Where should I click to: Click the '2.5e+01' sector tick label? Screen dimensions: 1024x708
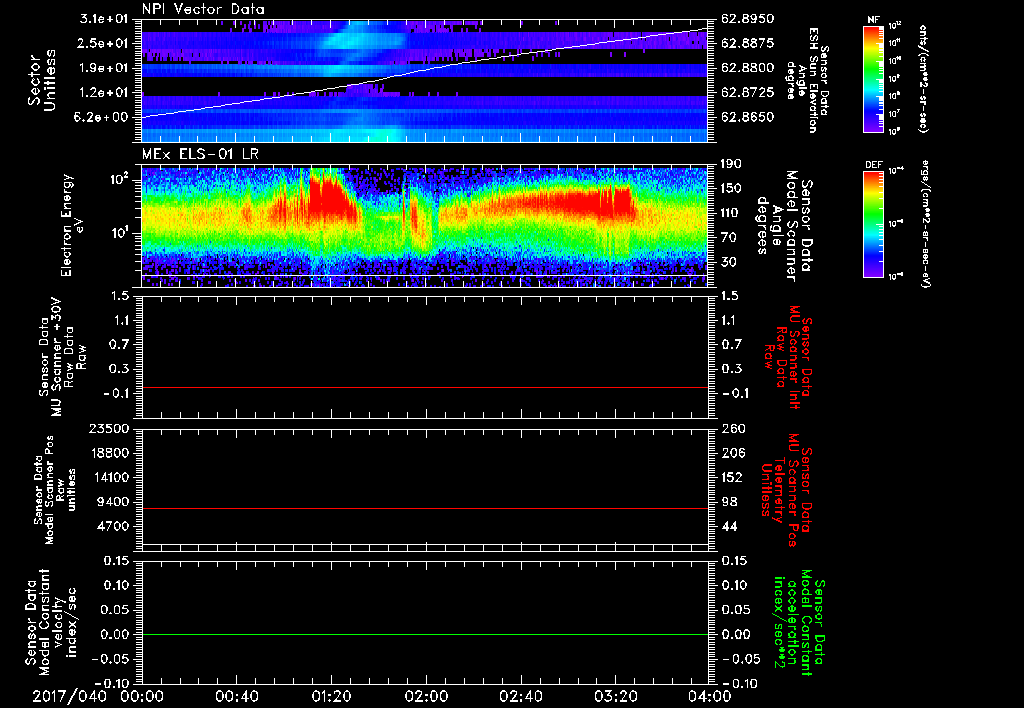pyautogui.click(x=104, y=43)
